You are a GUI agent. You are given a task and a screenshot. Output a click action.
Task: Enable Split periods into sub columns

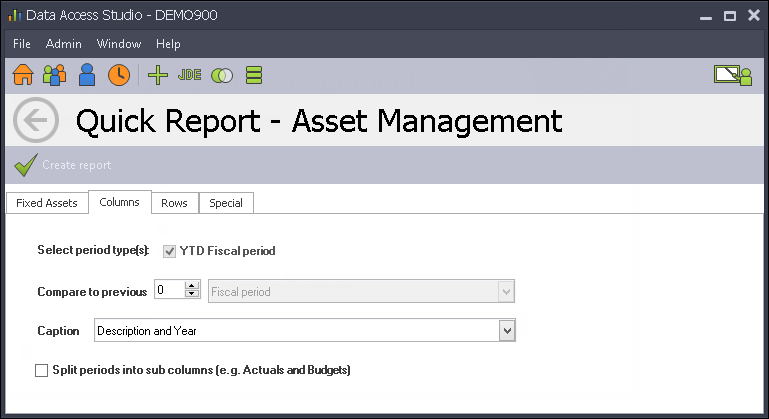[x=42, y=370]
